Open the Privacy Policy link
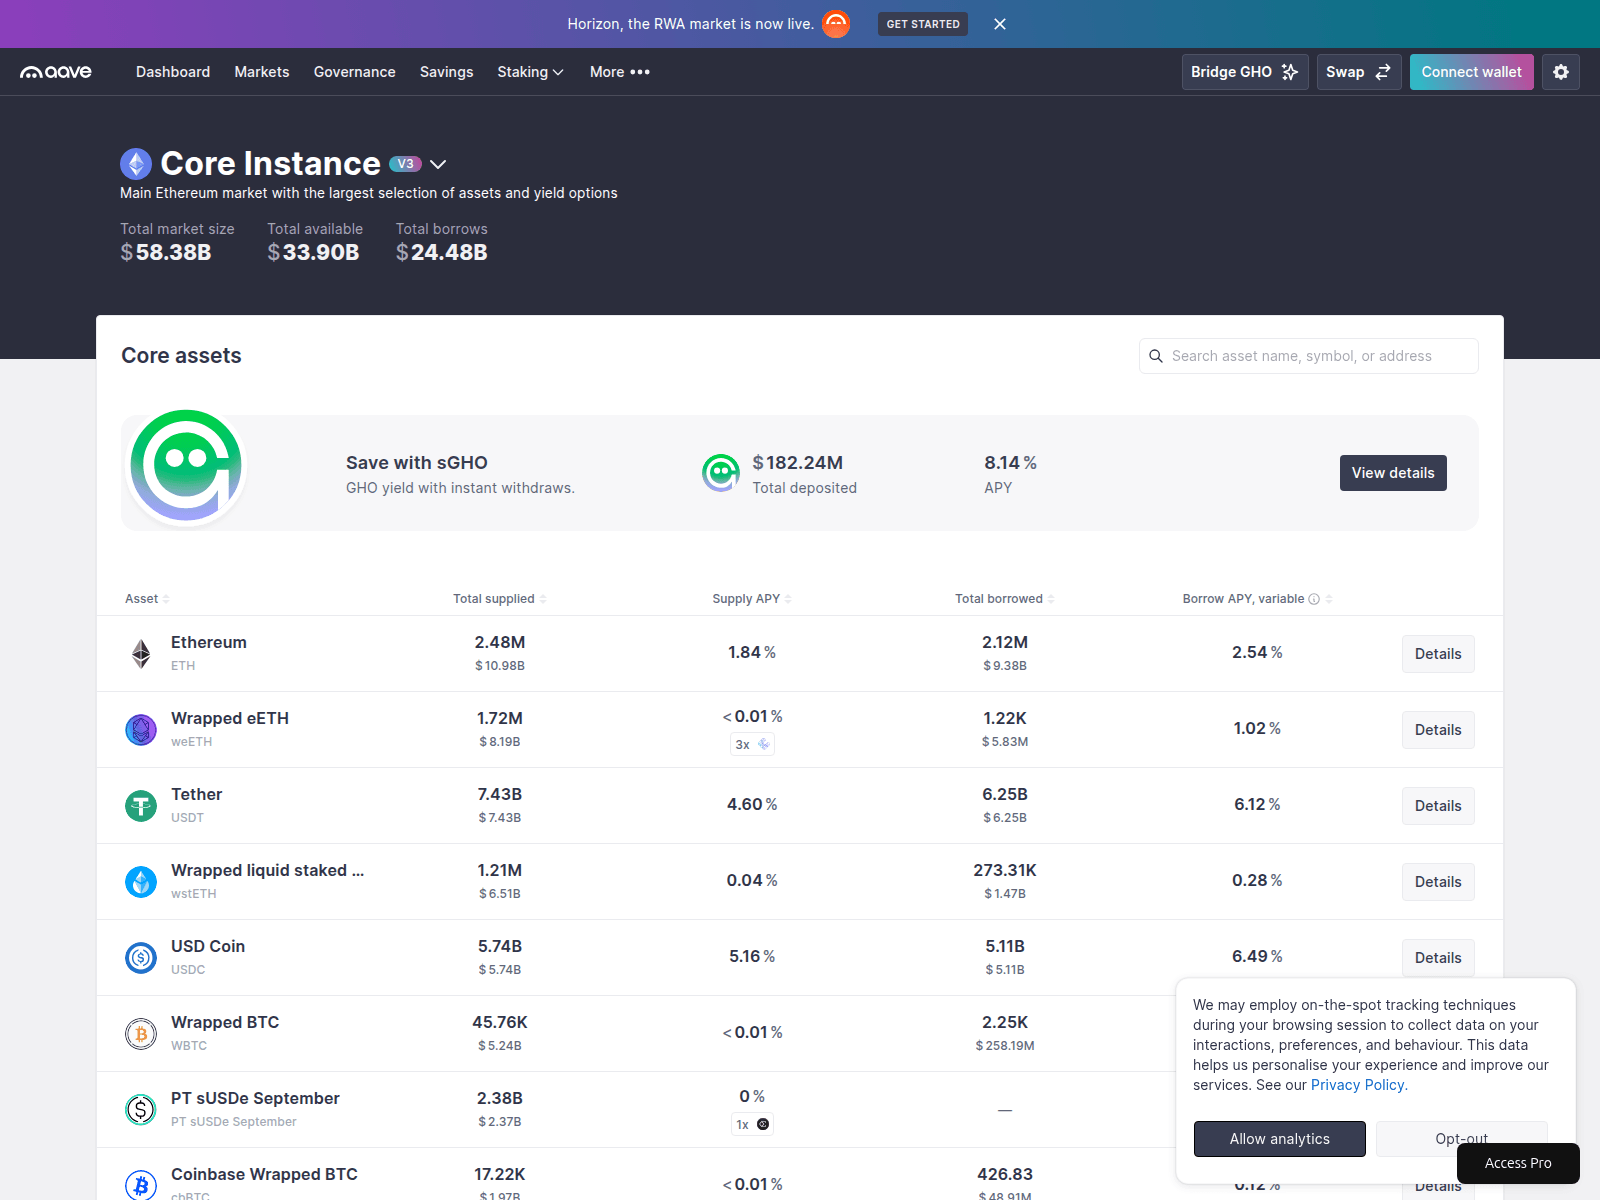The width and height of the screenshot is (1600, 1200). click(x=1357, y=1085)
